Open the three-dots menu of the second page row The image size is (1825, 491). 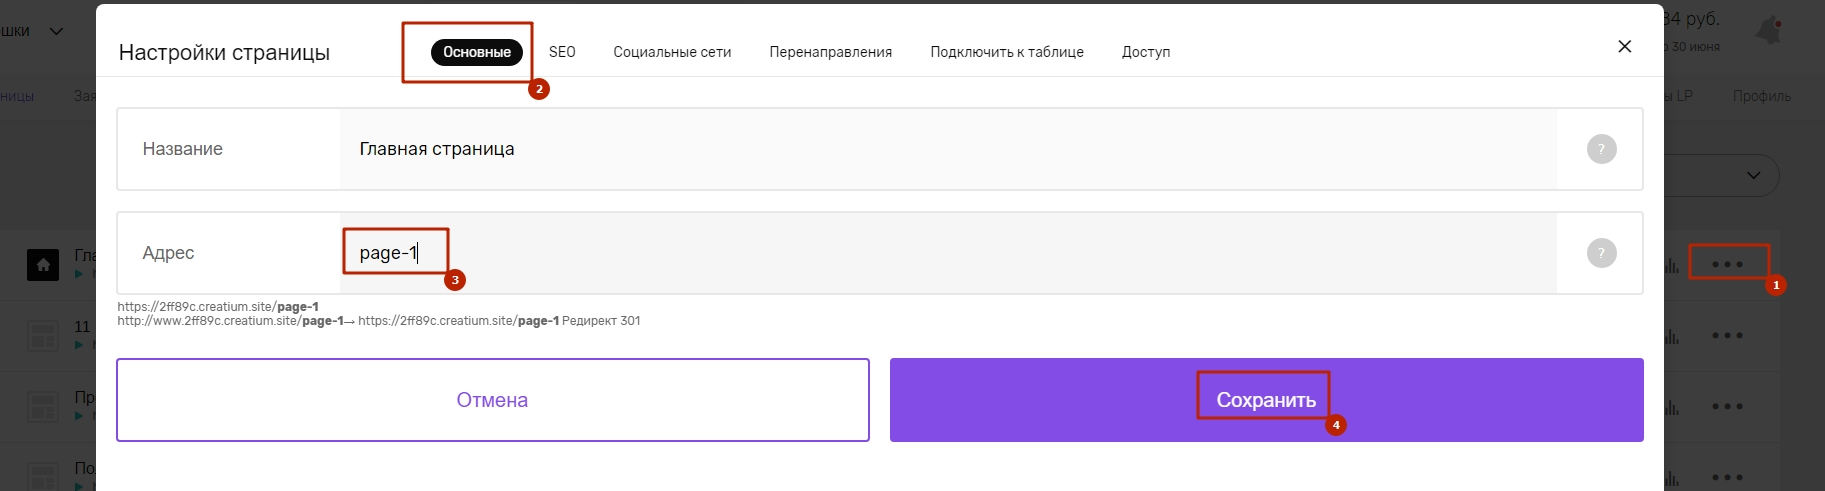(1727, 335)
